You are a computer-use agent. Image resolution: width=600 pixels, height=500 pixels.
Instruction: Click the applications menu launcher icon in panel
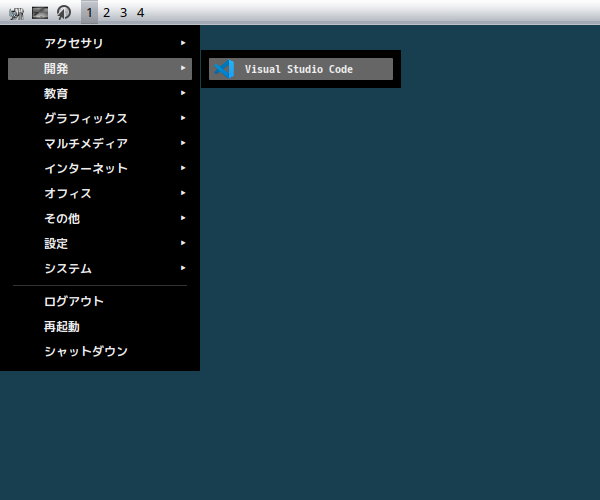16,13
